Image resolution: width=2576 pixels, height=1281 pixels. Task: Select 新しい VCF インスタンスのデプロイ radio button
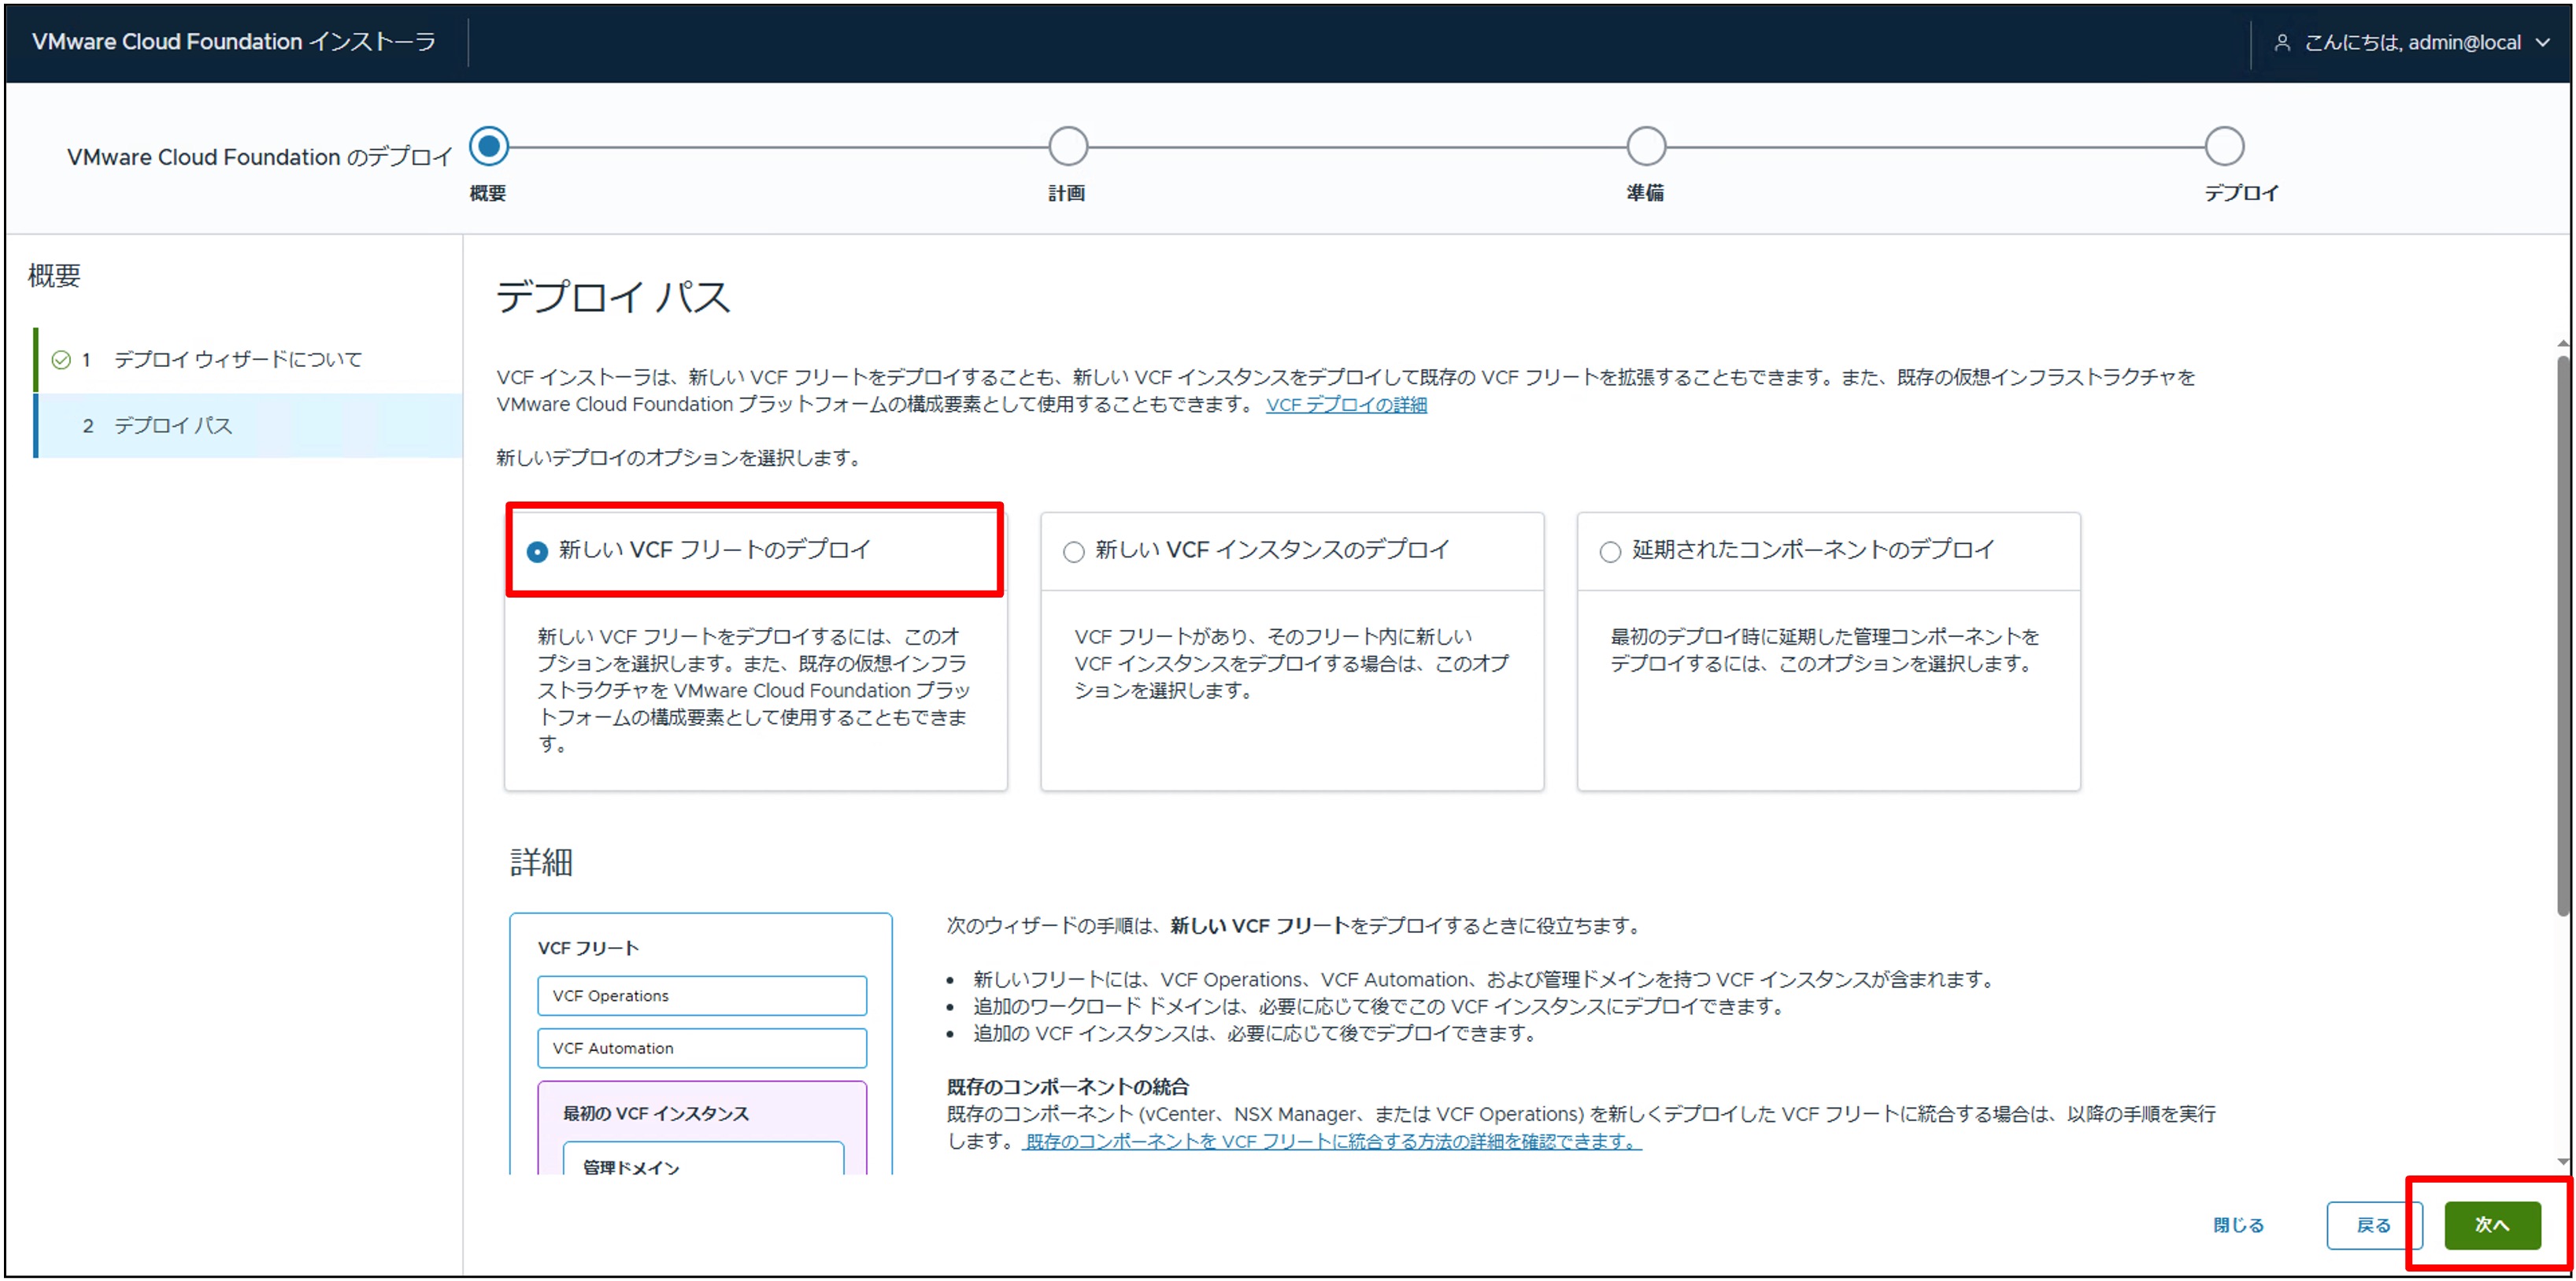click(1074, 552)
